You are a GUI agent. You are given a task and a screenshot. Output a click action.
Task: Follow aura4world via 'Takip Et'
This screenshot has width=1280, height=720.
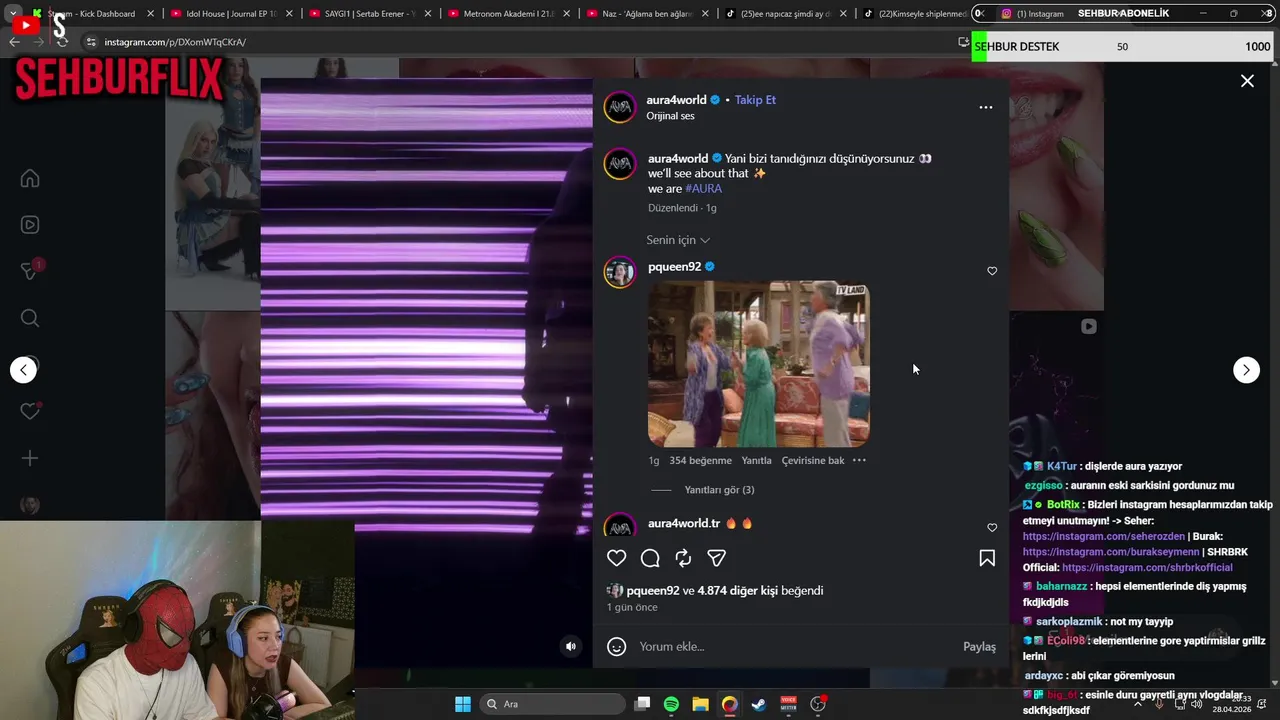point(755,100)
